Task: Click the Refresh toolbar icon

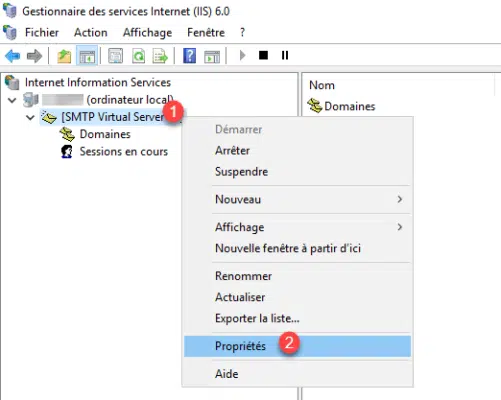Action: [x=139, y=56]
